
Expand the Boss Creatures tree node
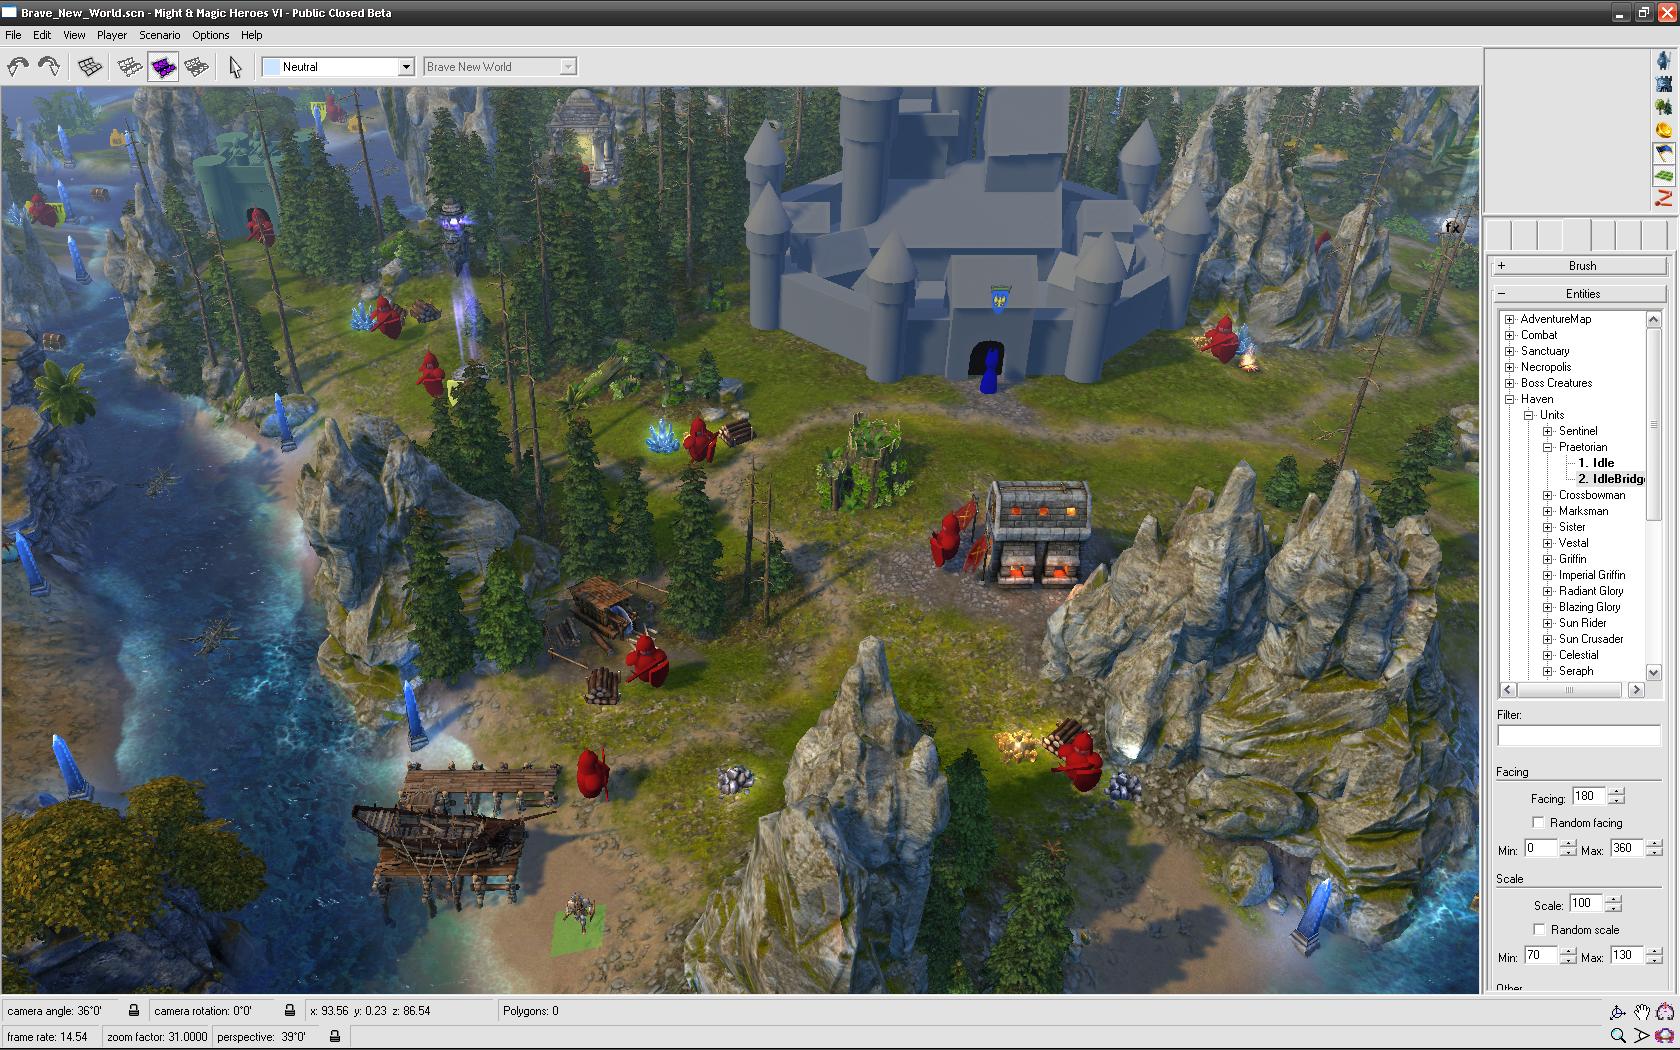(x=1510, y=383)
